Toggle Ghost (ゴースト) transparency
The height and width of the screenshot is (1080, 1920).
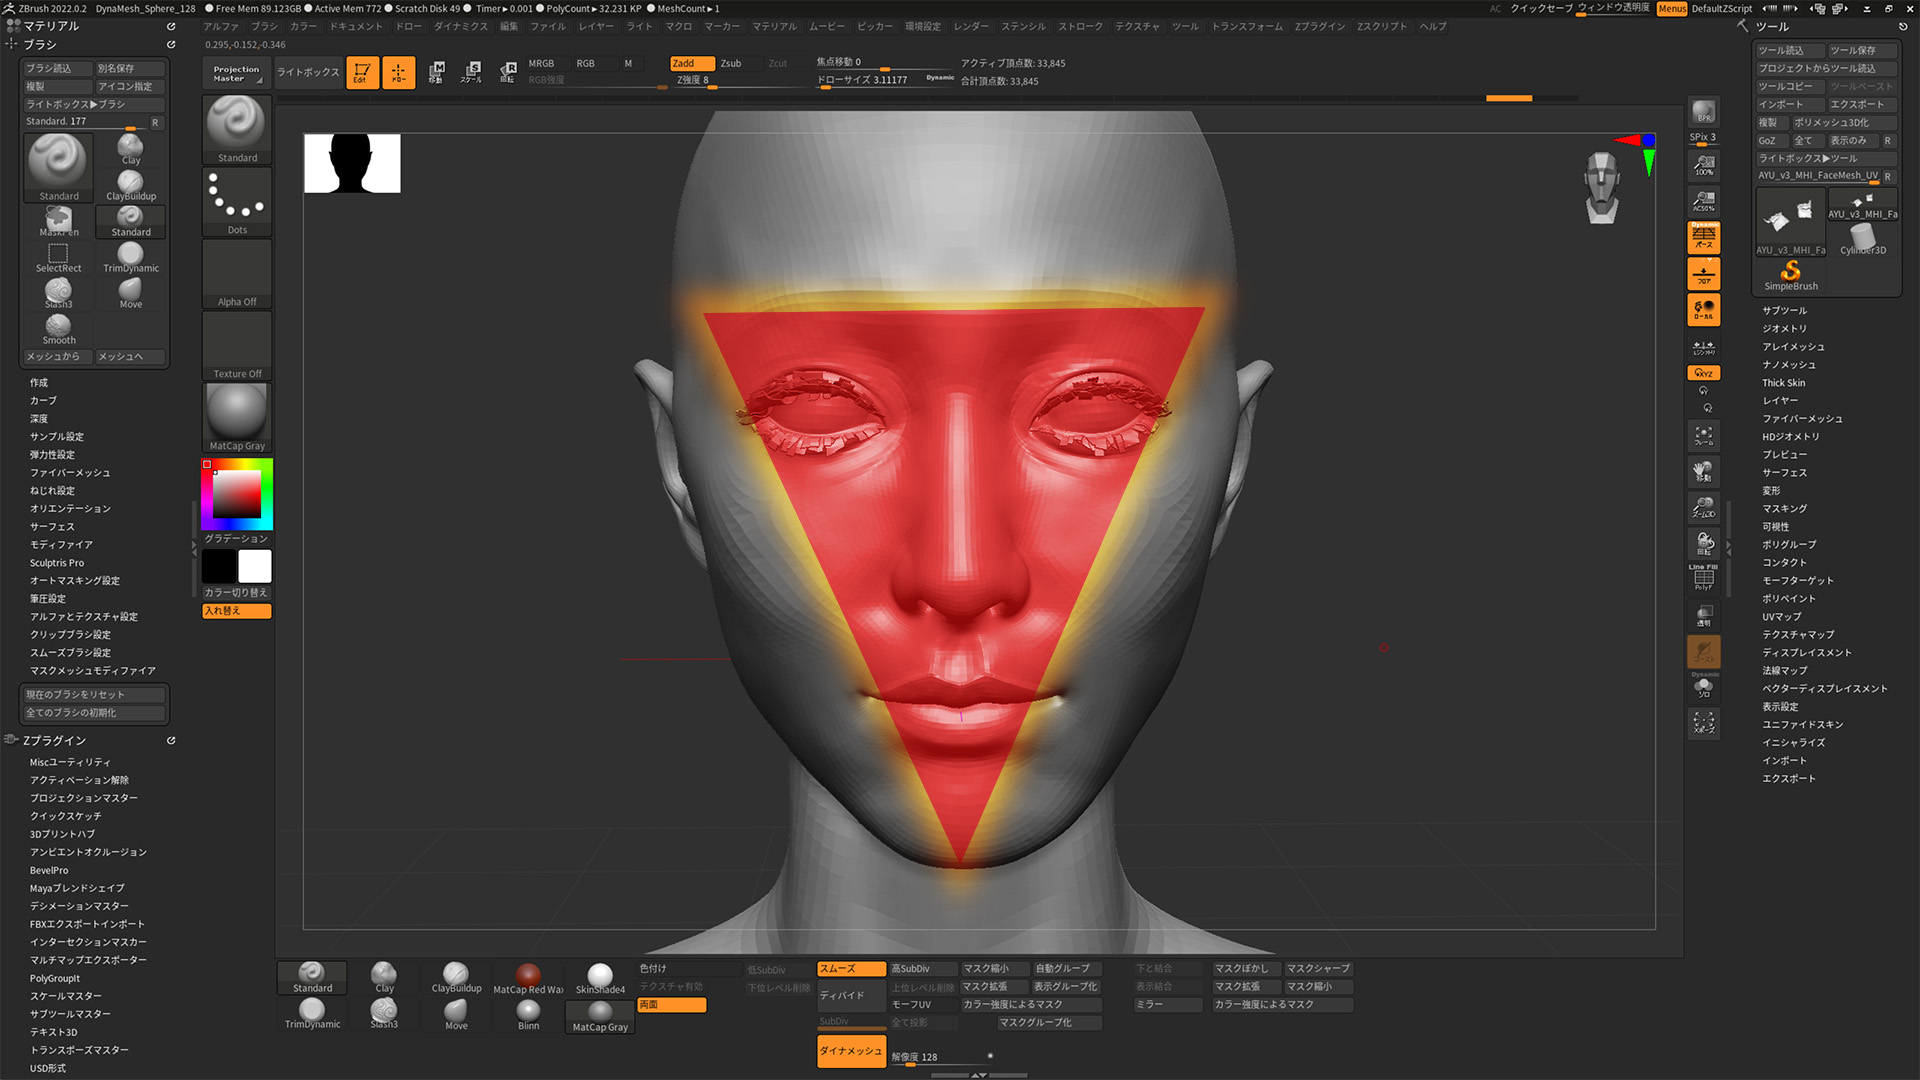tap(1704, 651)
